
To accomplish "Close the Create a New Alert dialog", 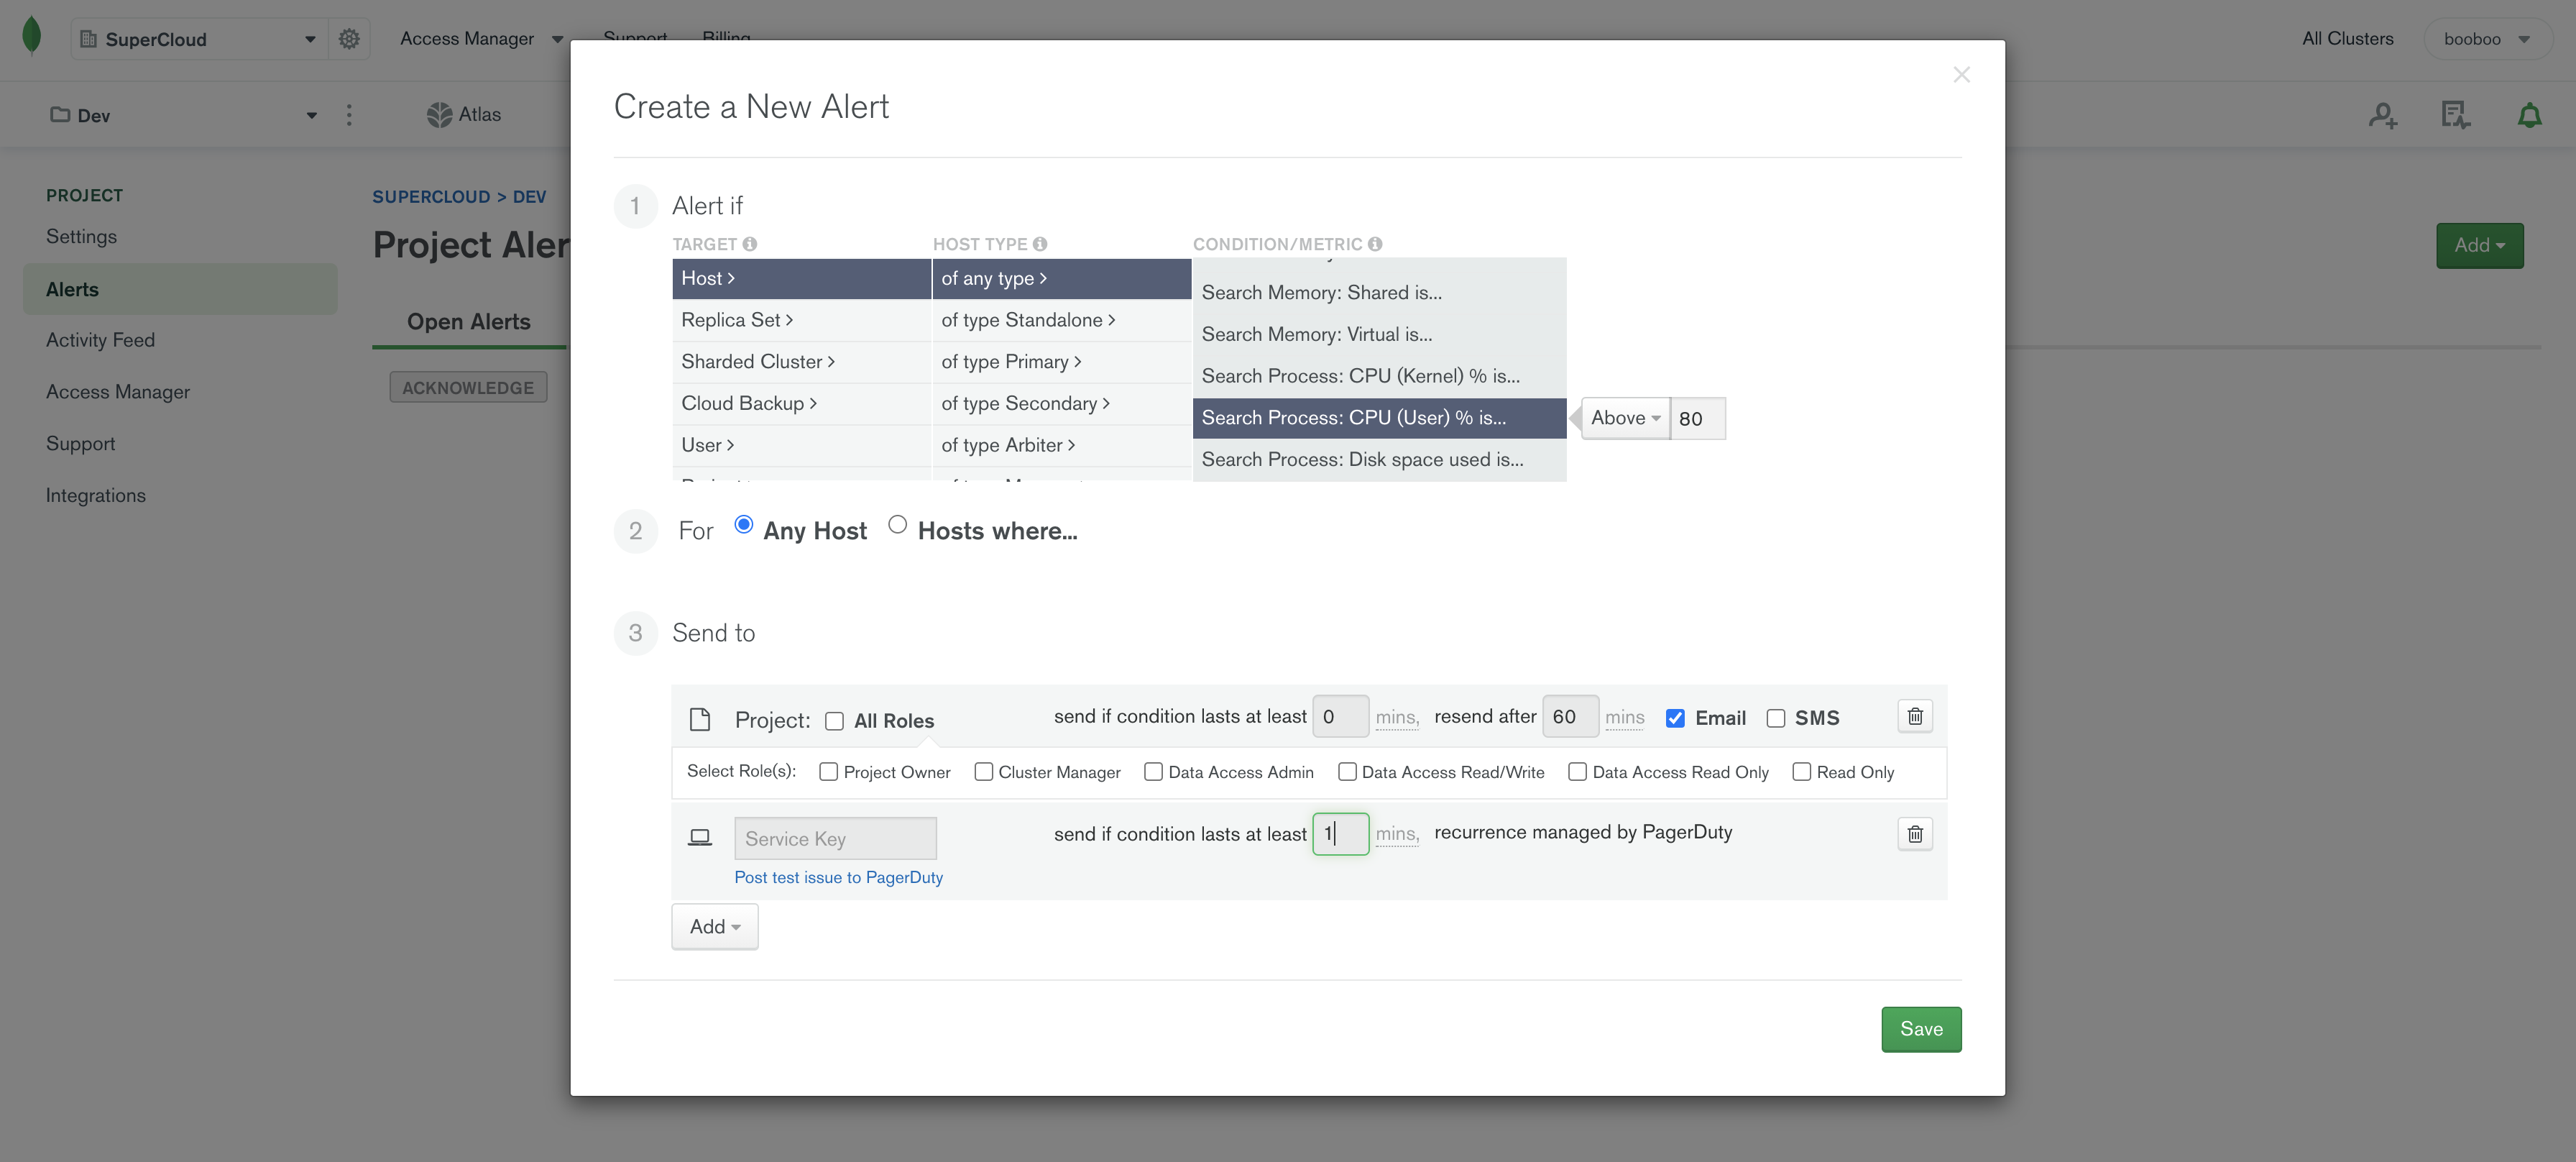I will click(1961, 75).
